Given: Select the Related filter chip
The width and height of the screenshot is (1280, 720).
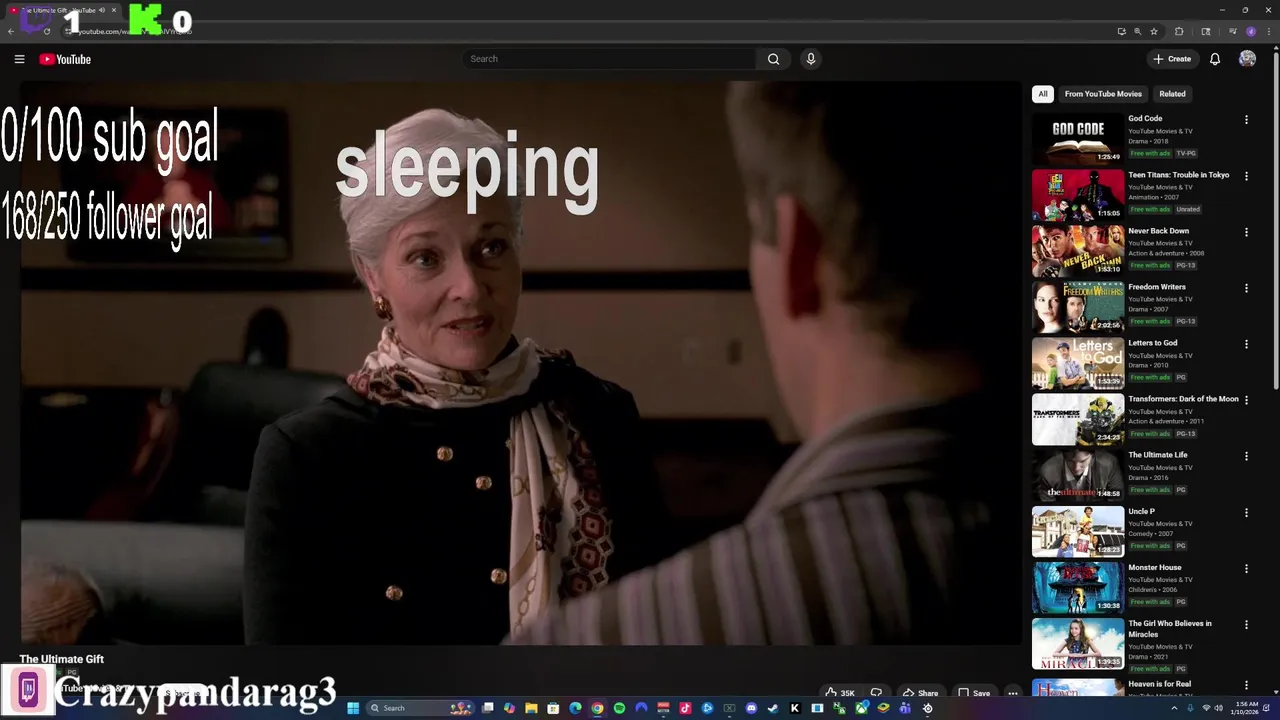Looking at the screenshot, I should [1172, 94].
